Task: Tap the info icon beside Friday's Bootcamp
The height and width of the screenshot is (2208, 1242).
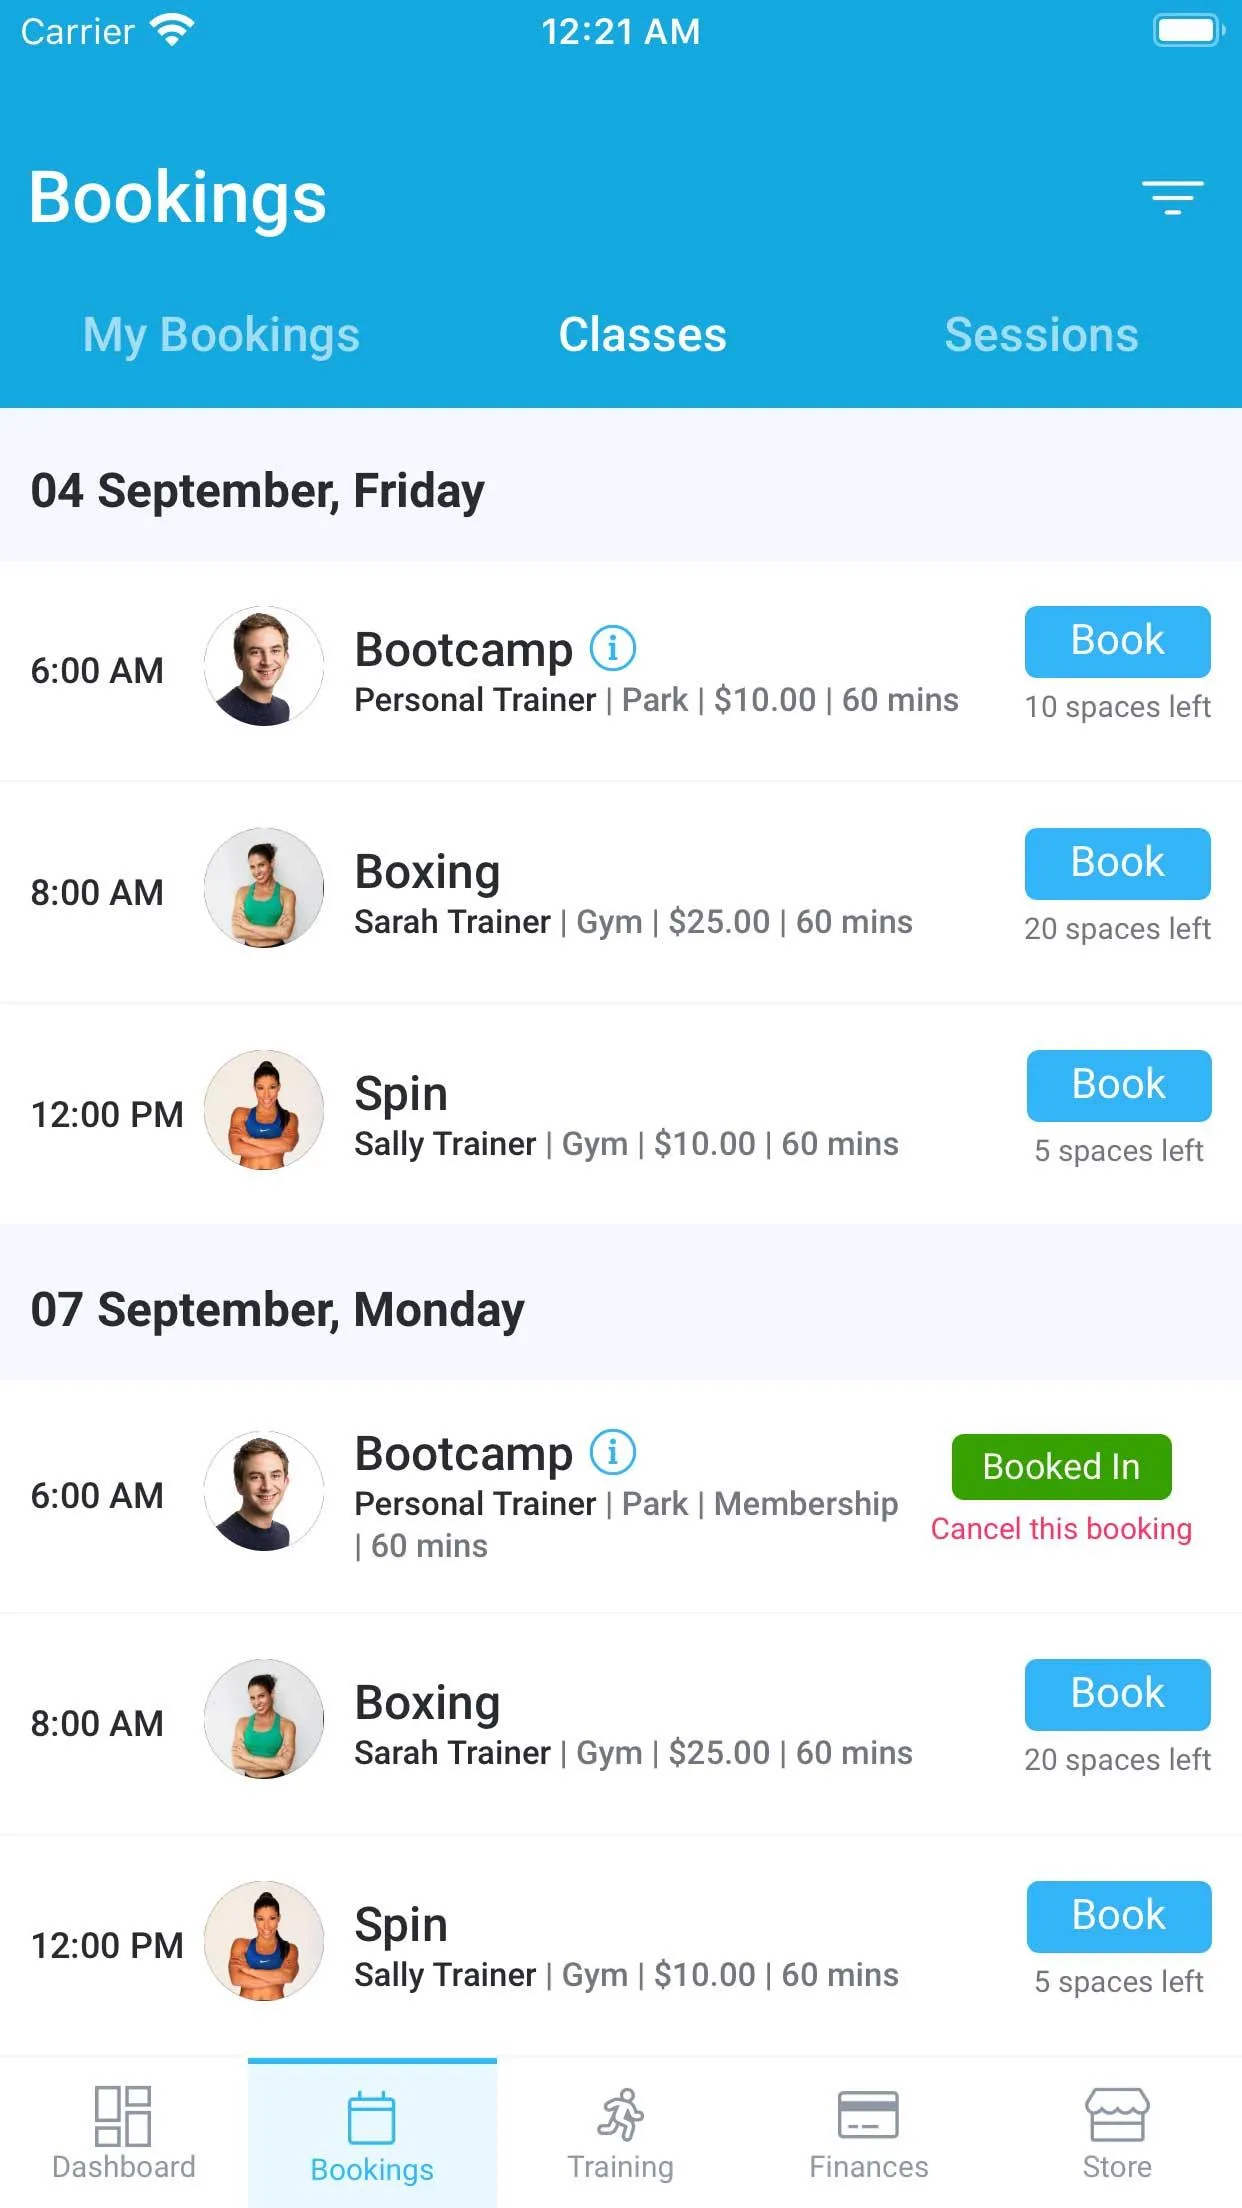Action: [x=613, y=648]
